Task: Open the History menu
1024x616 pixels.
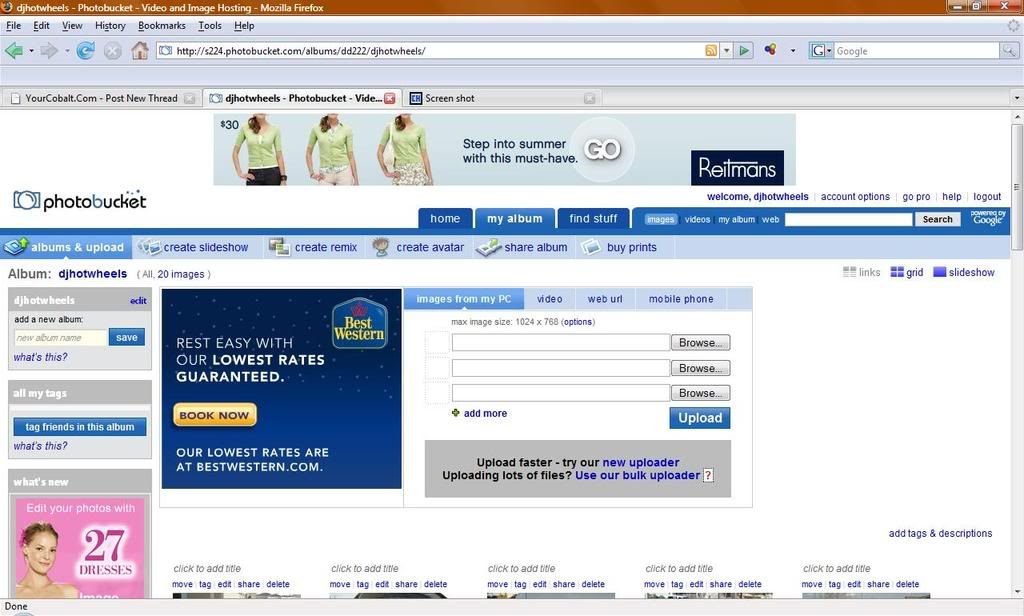Action: tap(110, 25)
